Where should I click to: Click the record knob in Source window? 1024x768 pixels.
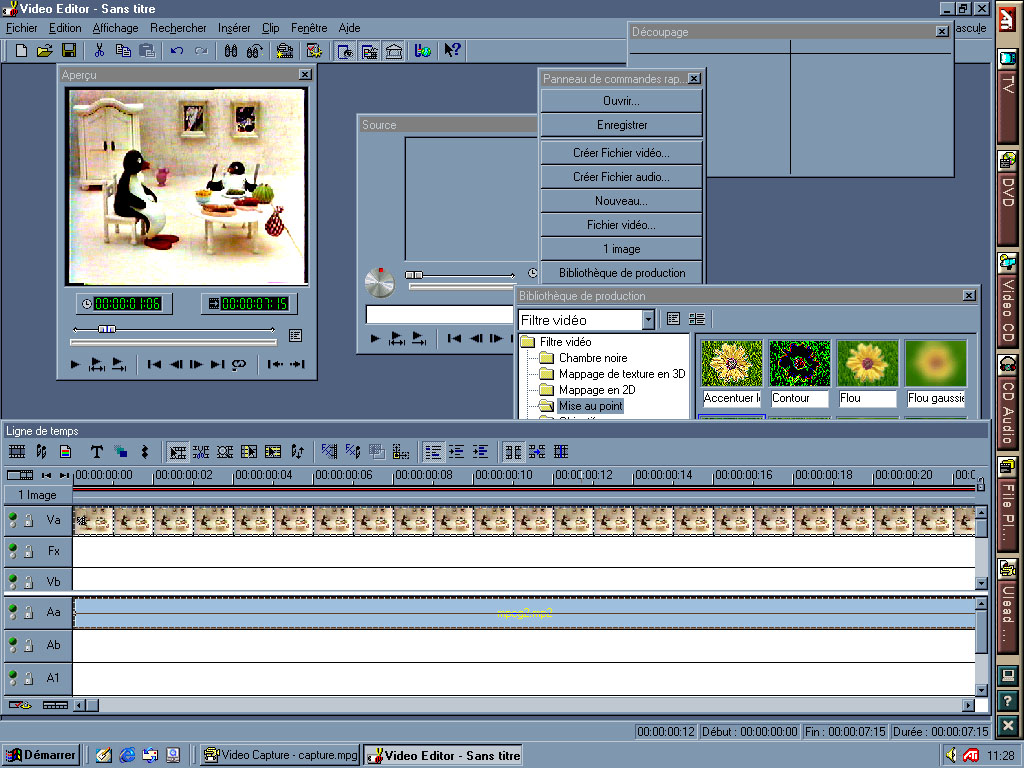pyautogui.click(x=379, y=283)
